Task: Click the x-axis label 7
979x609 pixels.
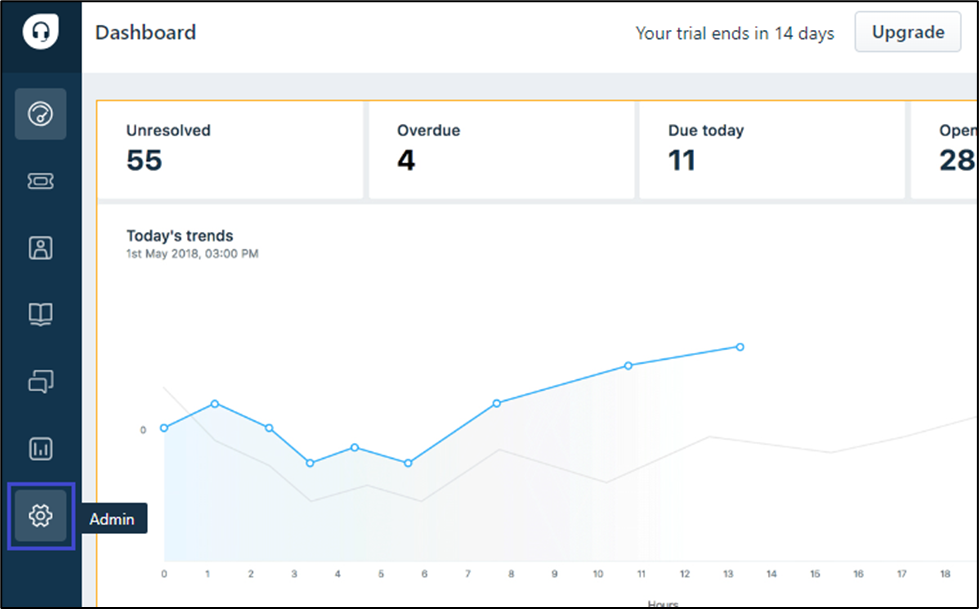Action: [x=468, y=573]
